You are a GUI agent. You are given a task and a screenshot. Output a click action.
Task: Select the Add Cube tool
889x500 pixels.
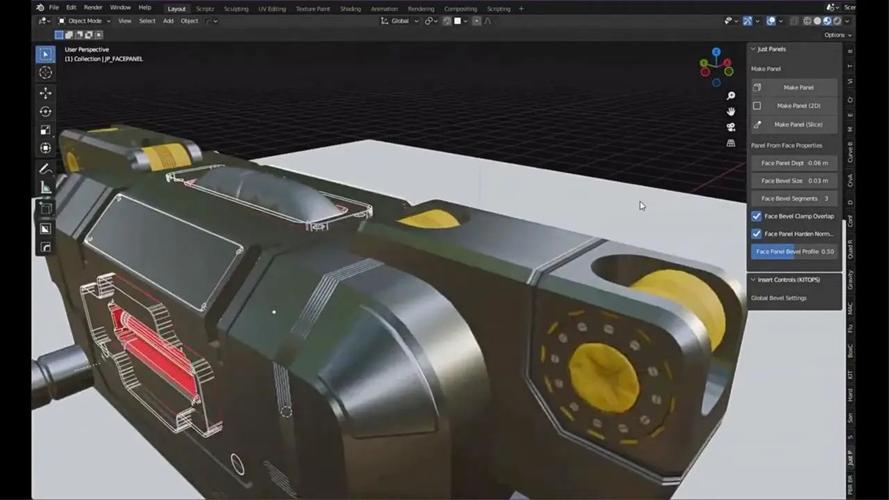click(x=45, y=209)
